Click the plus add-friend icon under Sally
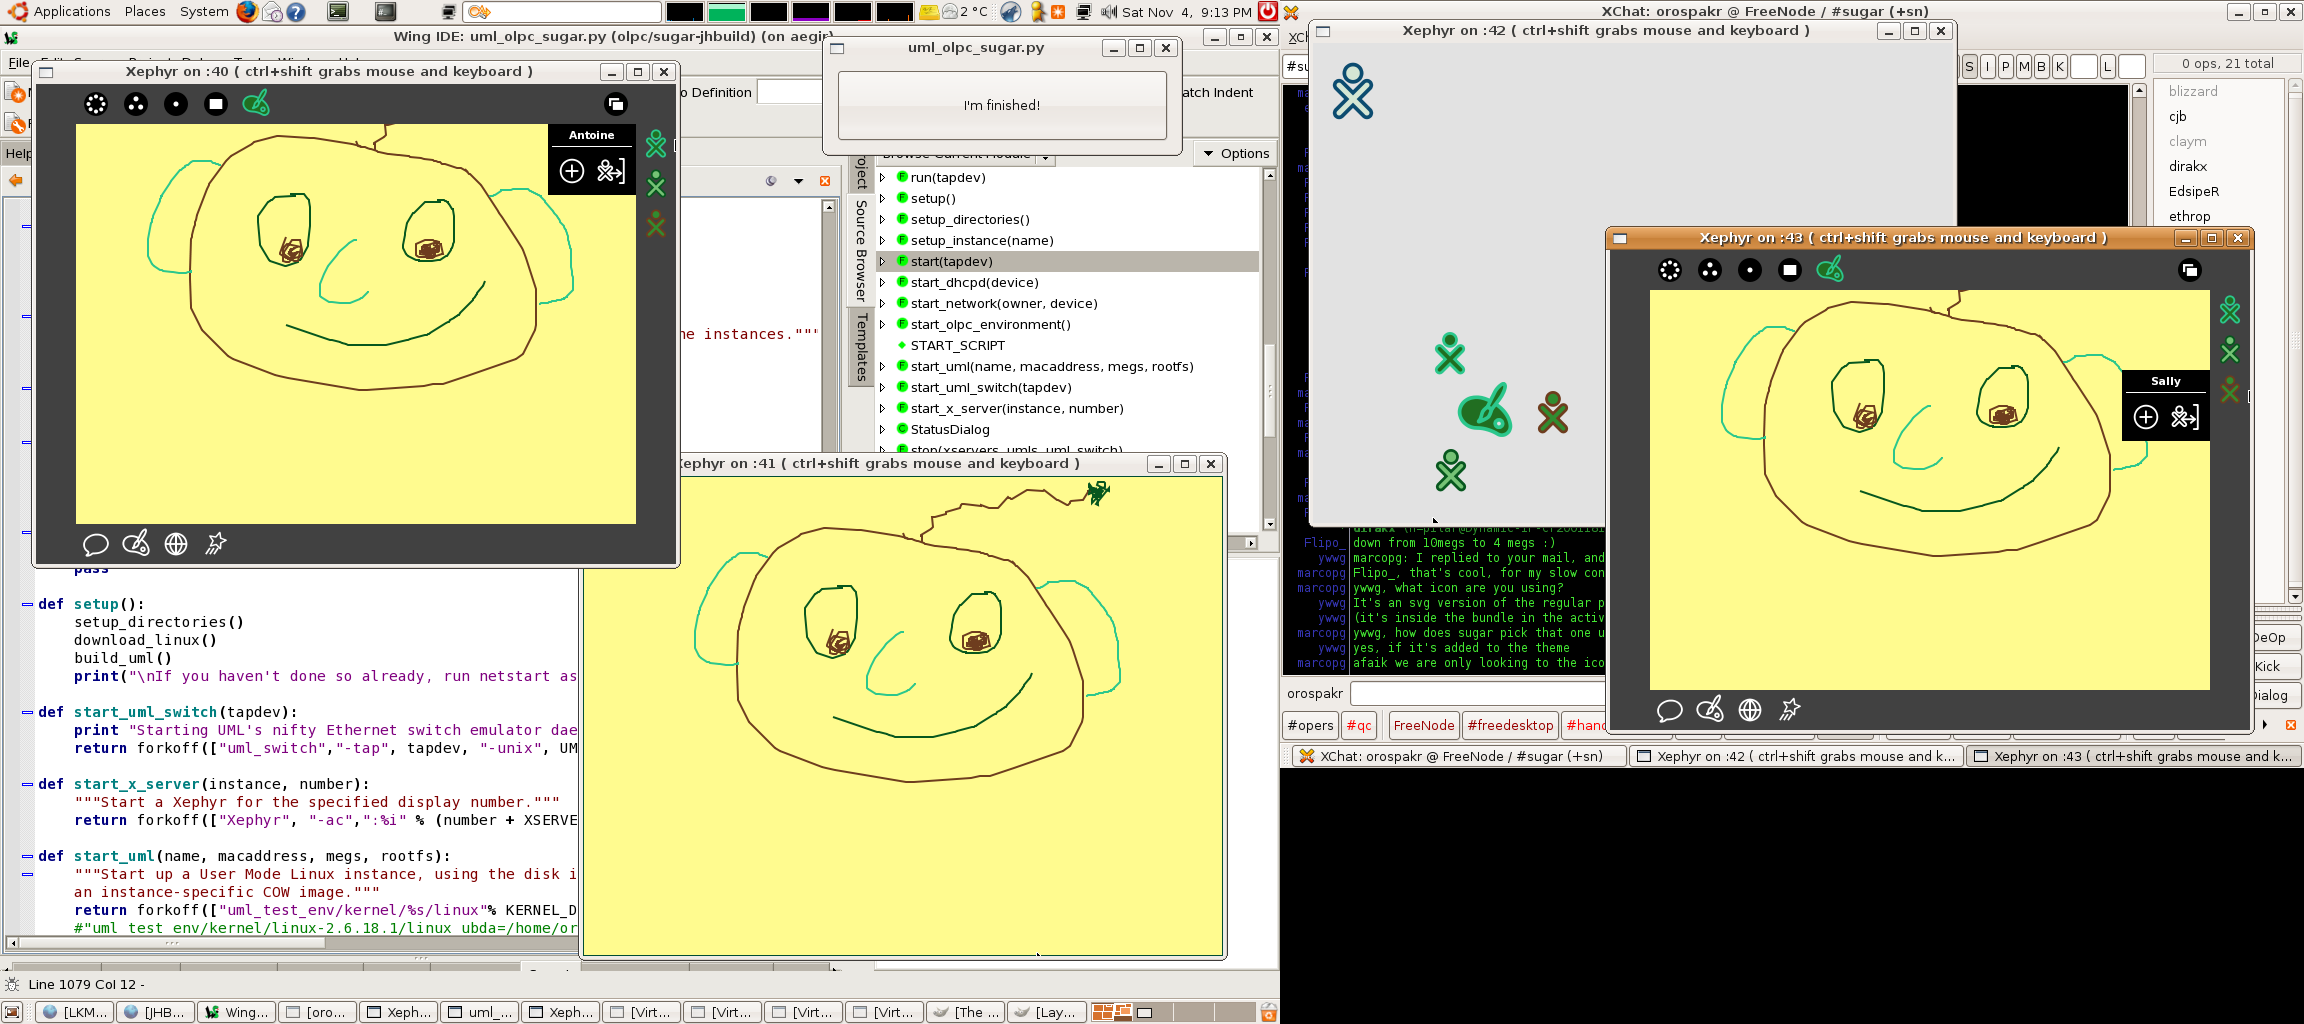2304x1024 pixels. pos(2146,417)
